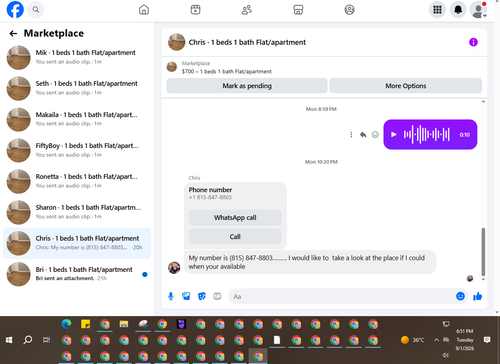Go to the Home feed icon

(144, 10)
